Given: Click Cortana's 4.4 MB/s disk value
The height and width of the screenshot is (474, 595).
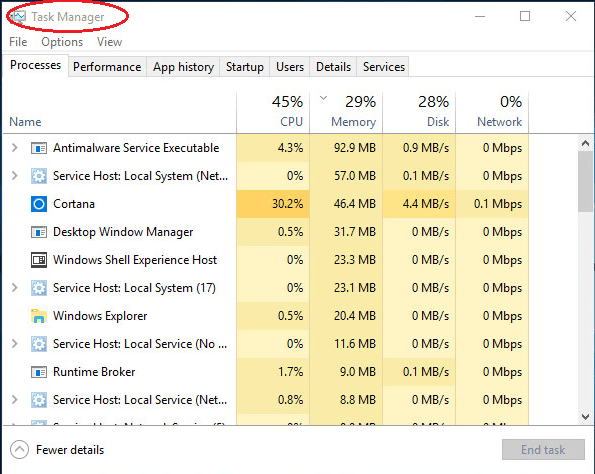Looking at the screenshot, I should point(425,204).
